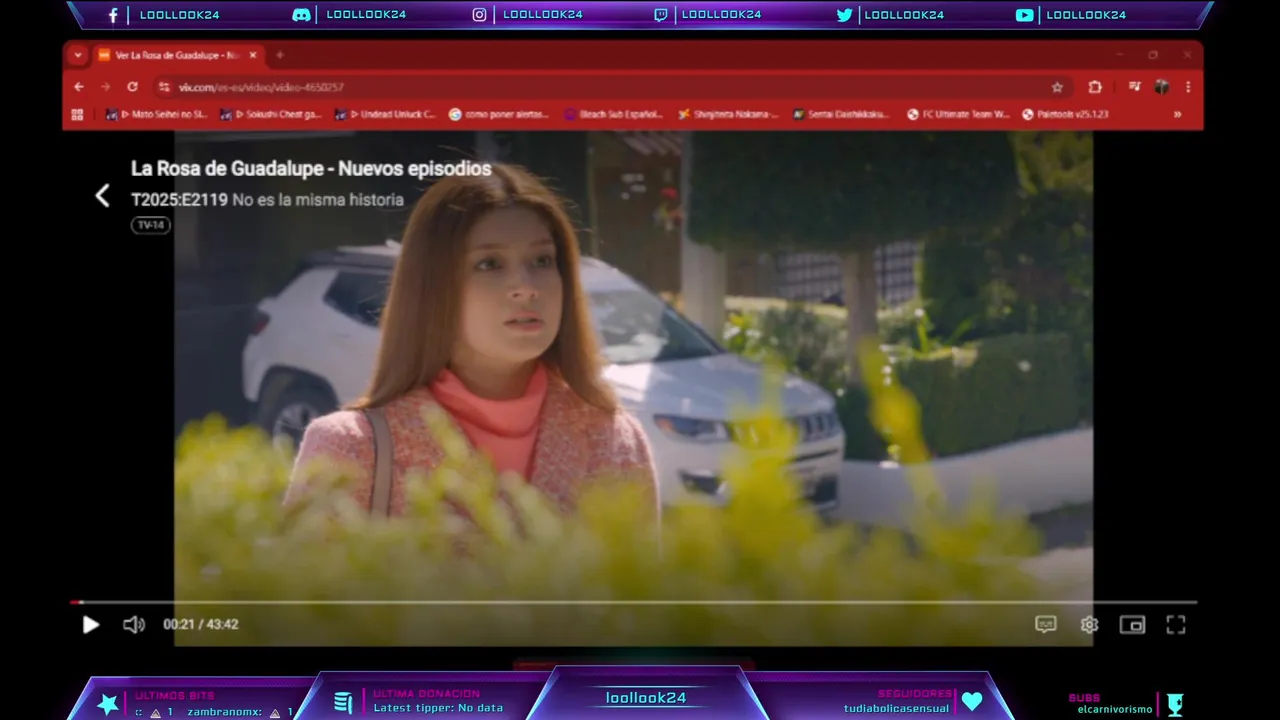Open the Sokushi Cheat bookmark
Screen dimensions: 1280x720
[271, 114]
